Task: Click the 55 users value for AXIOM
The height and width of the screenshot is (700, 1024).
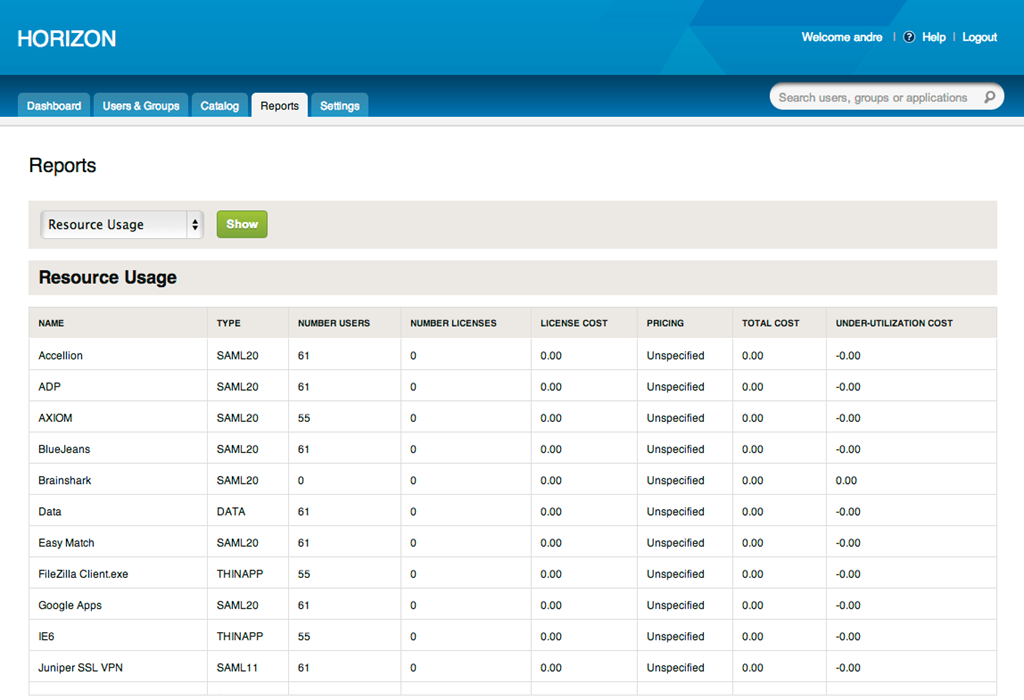Action: 304,419
